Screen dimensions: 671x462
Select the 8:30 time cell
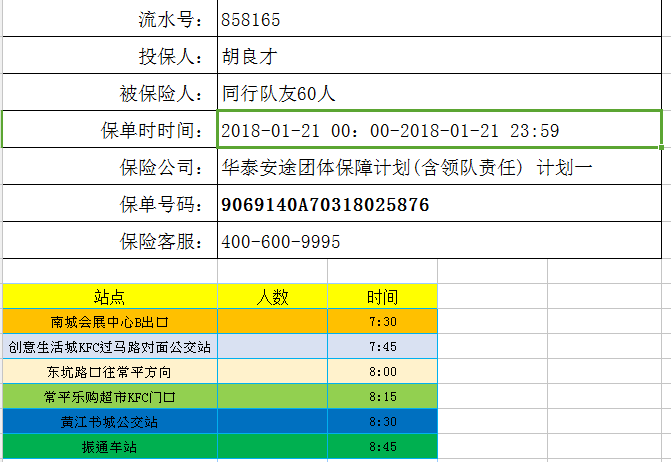tap(383, 421)
